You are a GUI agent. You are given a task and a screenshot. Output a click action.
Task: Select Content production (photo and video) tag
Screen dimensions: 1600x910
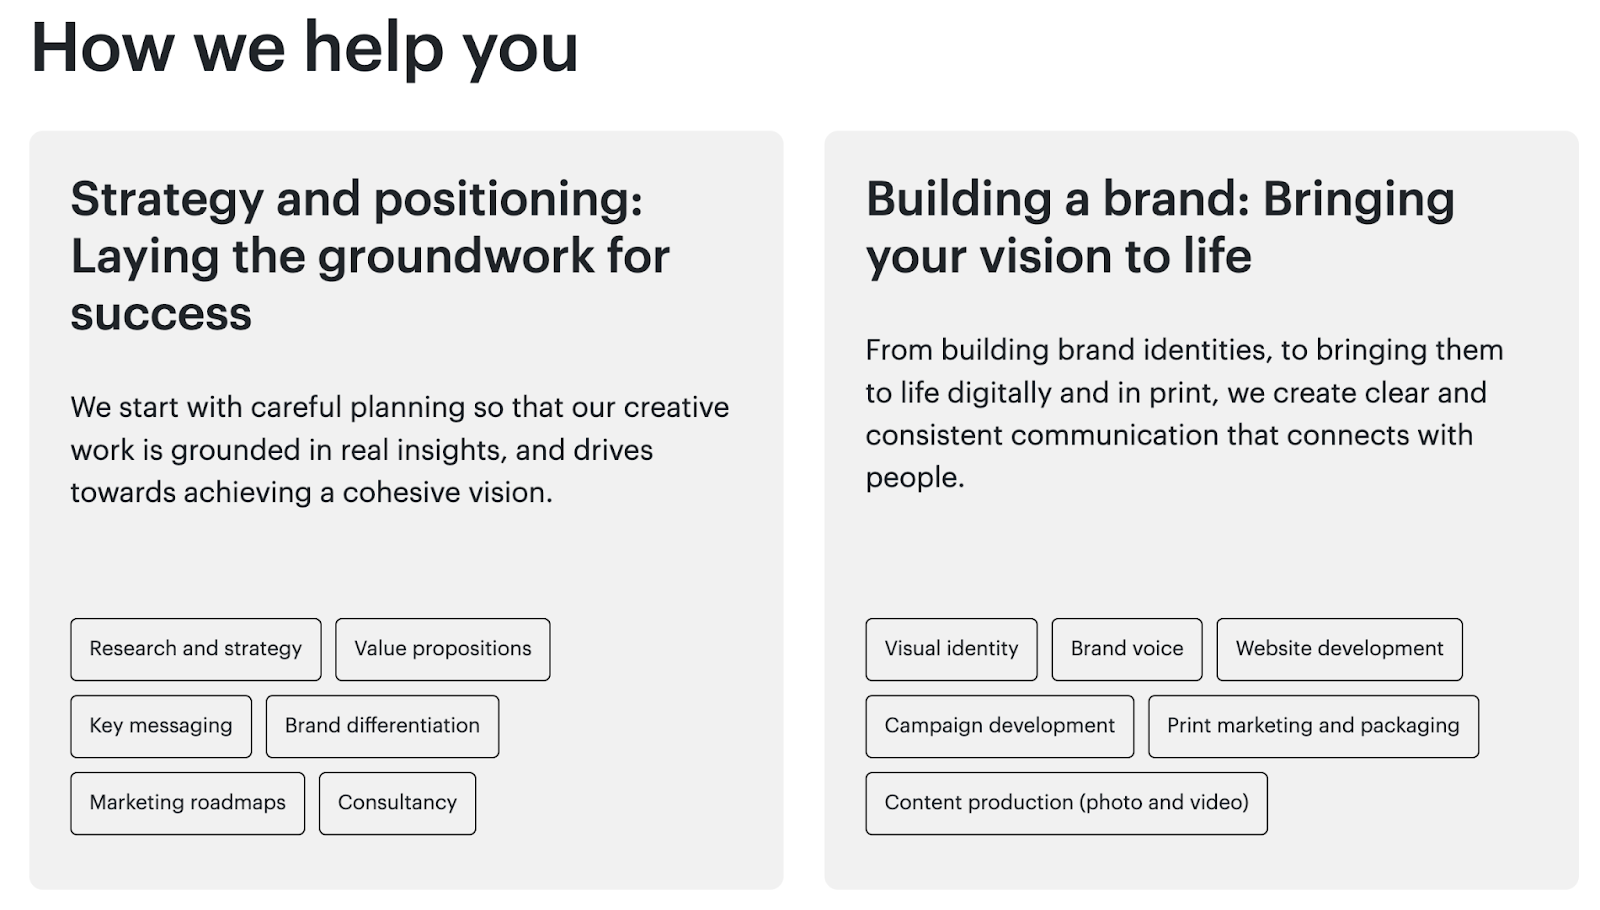pos(1066,803)
